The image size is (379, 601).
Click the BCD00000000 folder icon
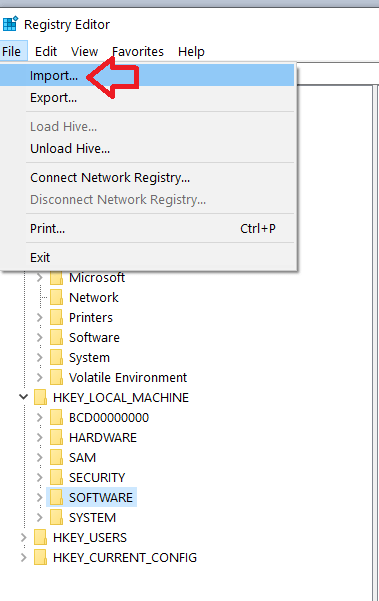pyautogui.click(x=56, y=417)
